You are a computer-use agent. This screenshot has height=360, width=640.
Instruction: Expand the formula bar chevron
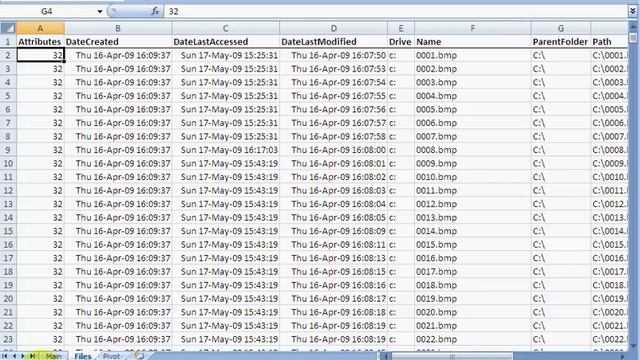(x=632, y=11)
